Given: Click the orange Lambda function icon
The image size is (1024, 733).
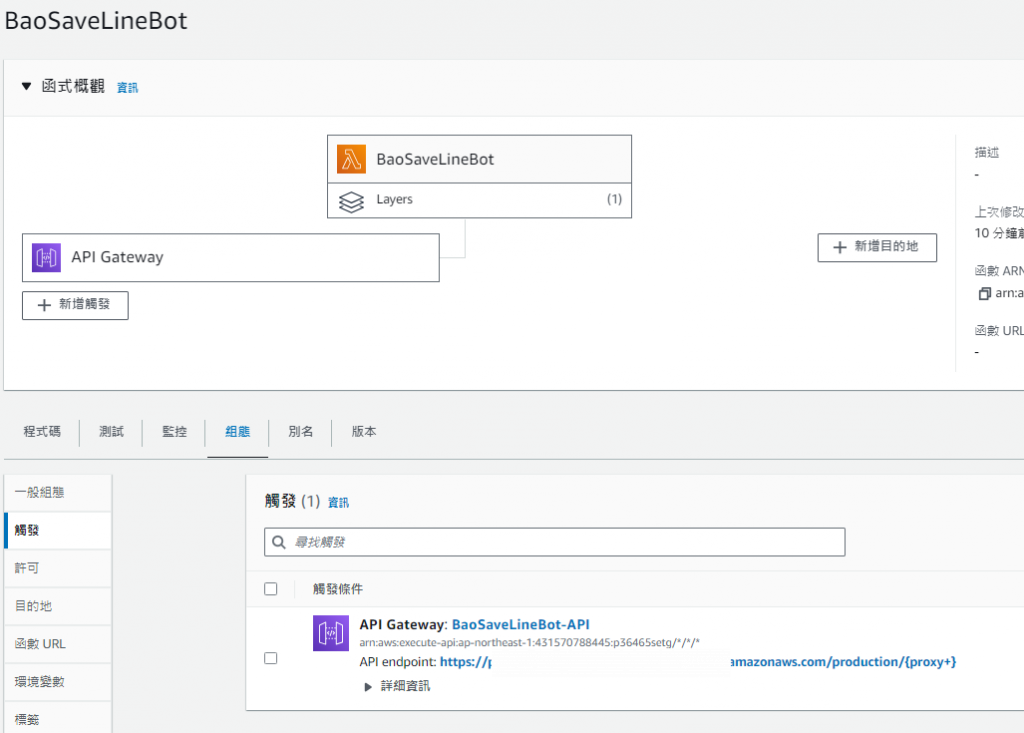Looking at the screenshot, I should click(x=351, y=159).
